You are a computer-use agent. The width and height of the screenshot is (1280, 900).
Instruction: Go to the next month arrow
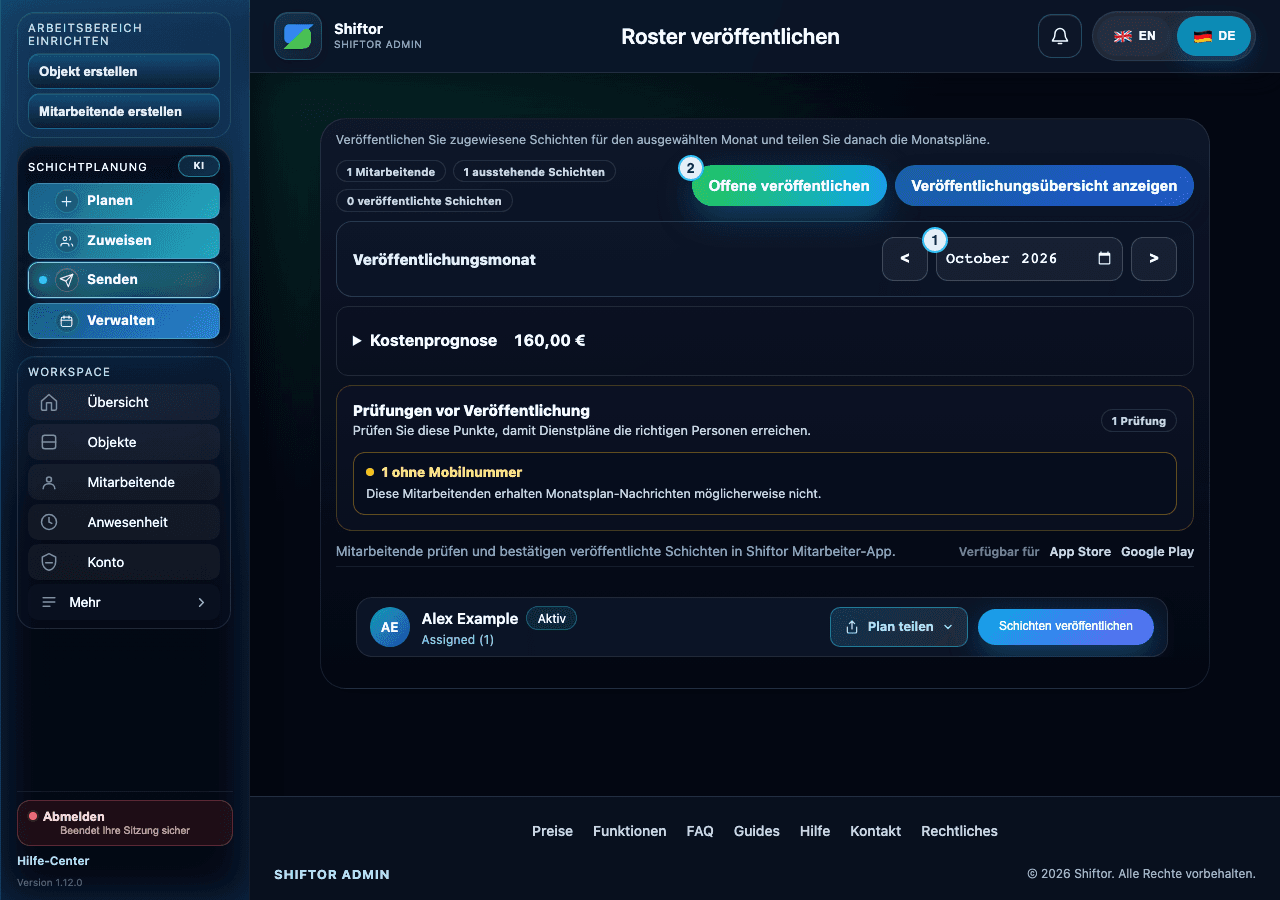click(1154, 259)
